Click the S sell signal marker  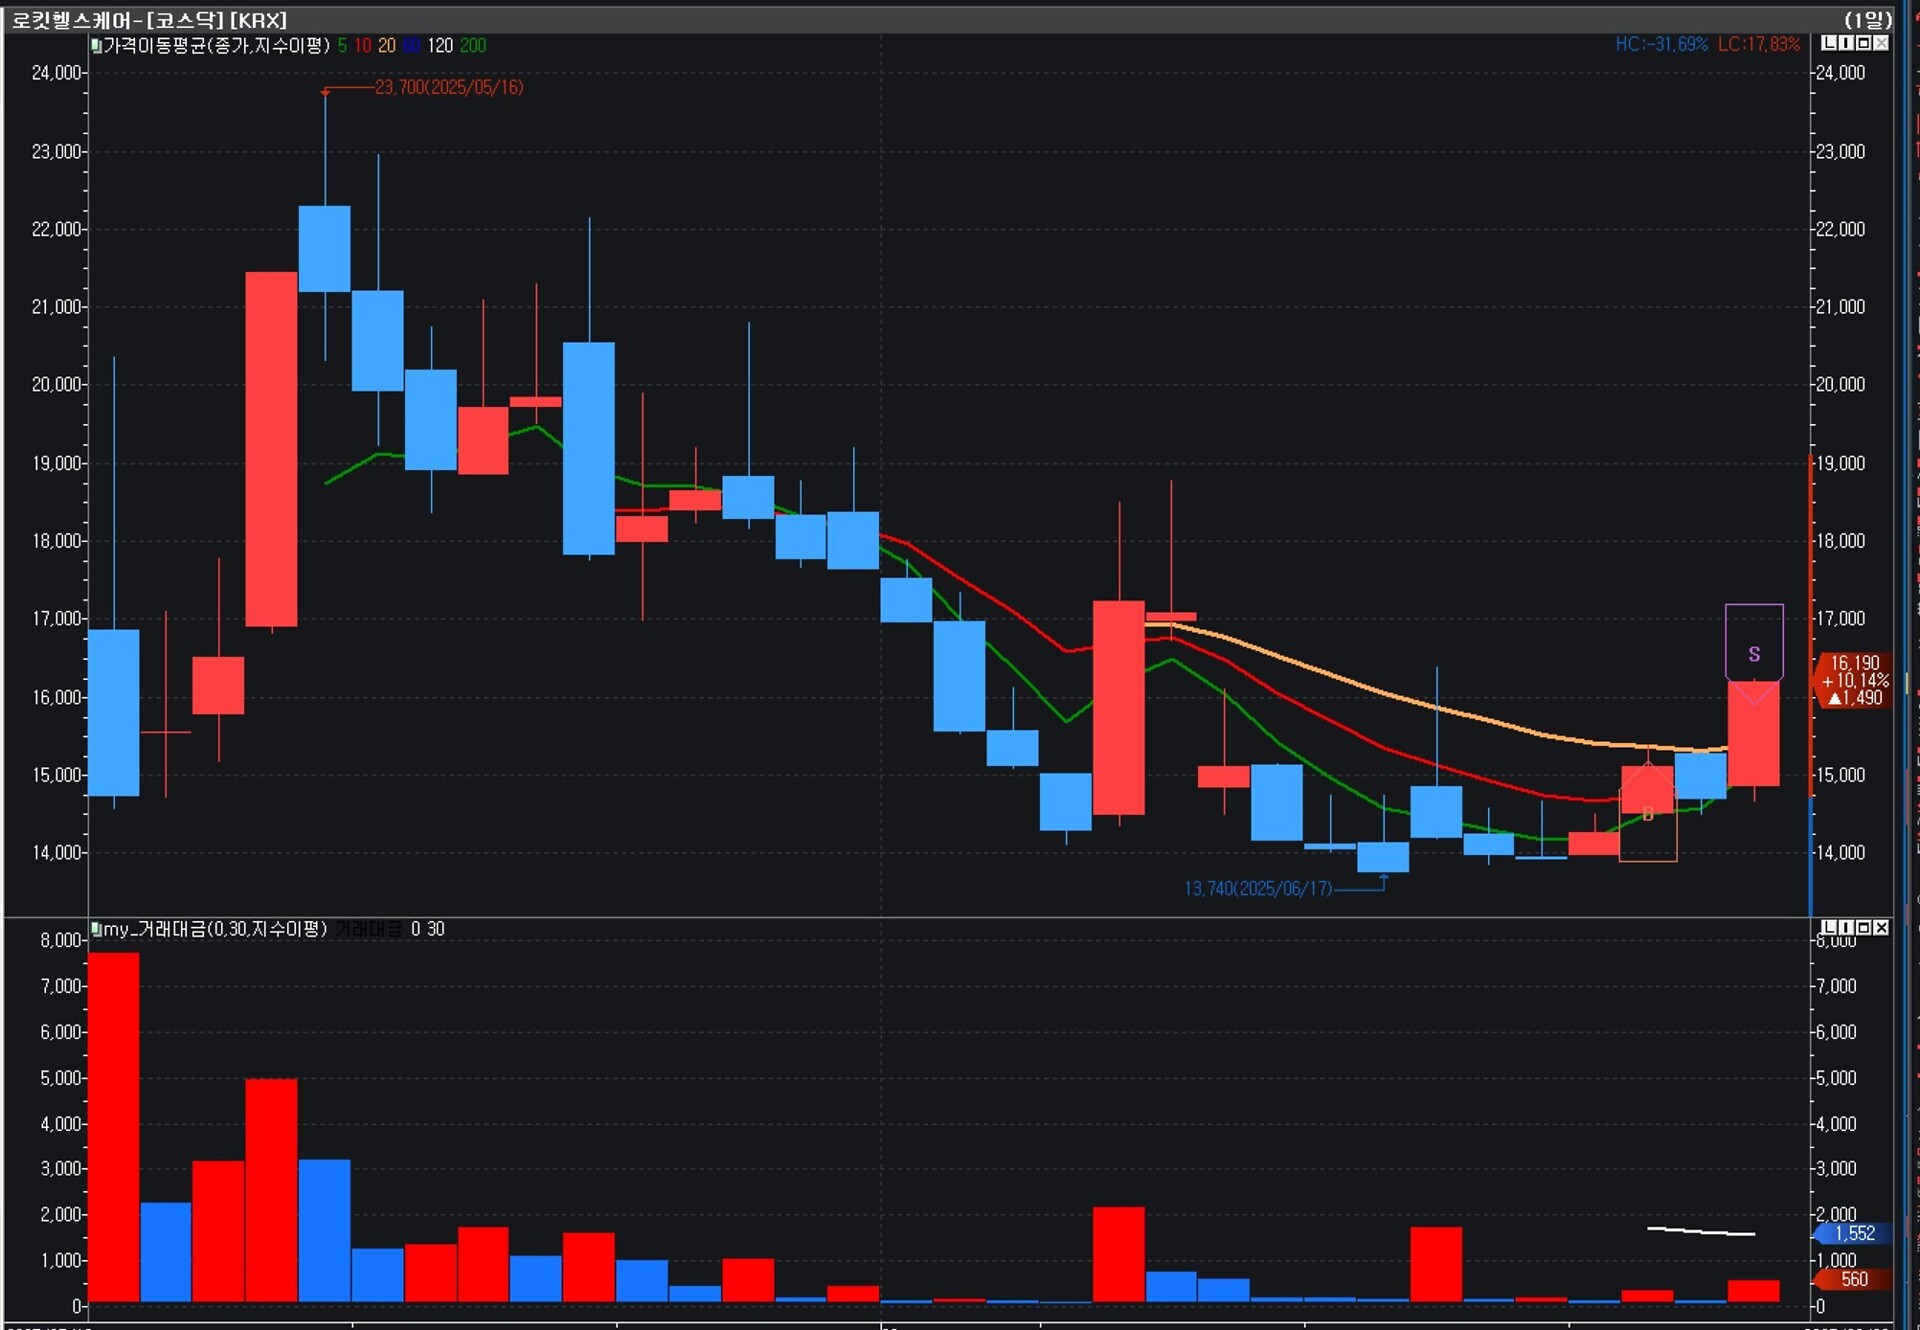point(1754,654)
